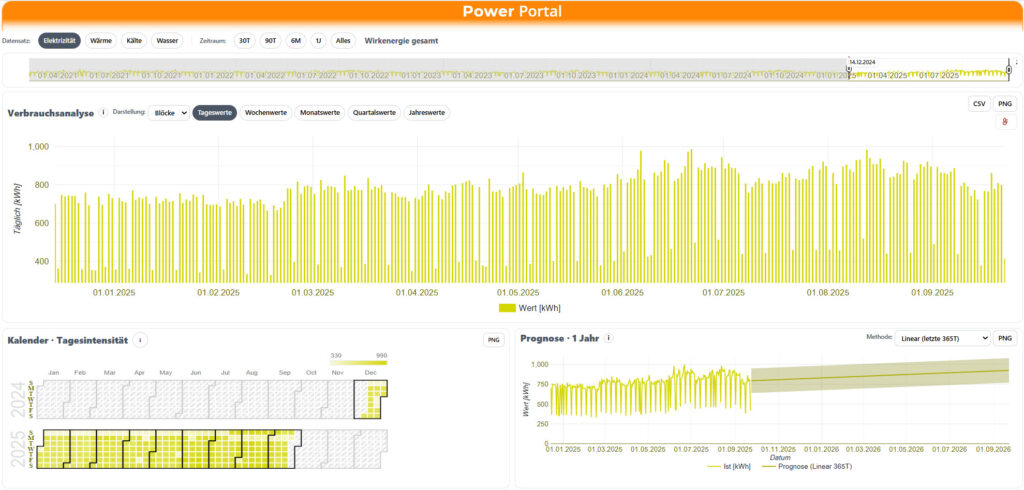This screenshot has width=1024, height=490.
Task: Switch dataset to Kälte
Action: [134, 41]
